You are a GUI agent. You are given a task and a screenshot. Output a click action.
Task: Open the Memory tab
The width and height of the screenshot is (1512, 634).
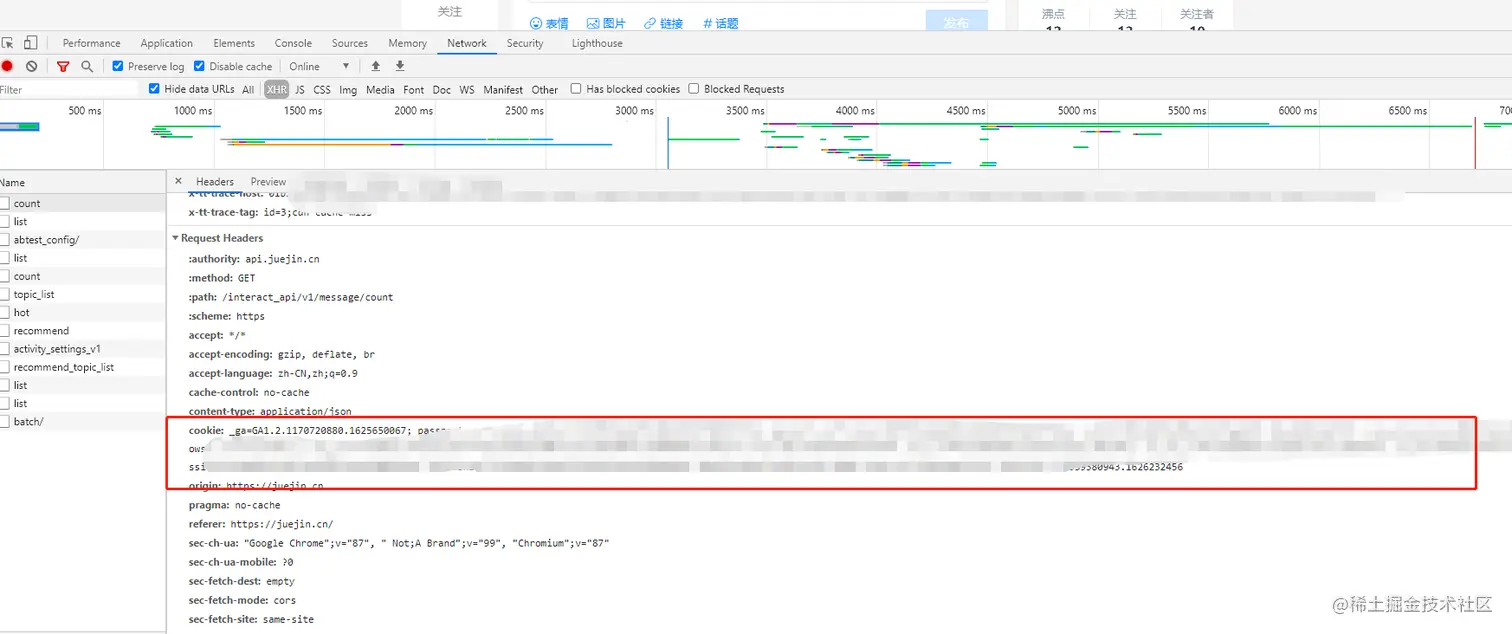(x=407, y=43)
